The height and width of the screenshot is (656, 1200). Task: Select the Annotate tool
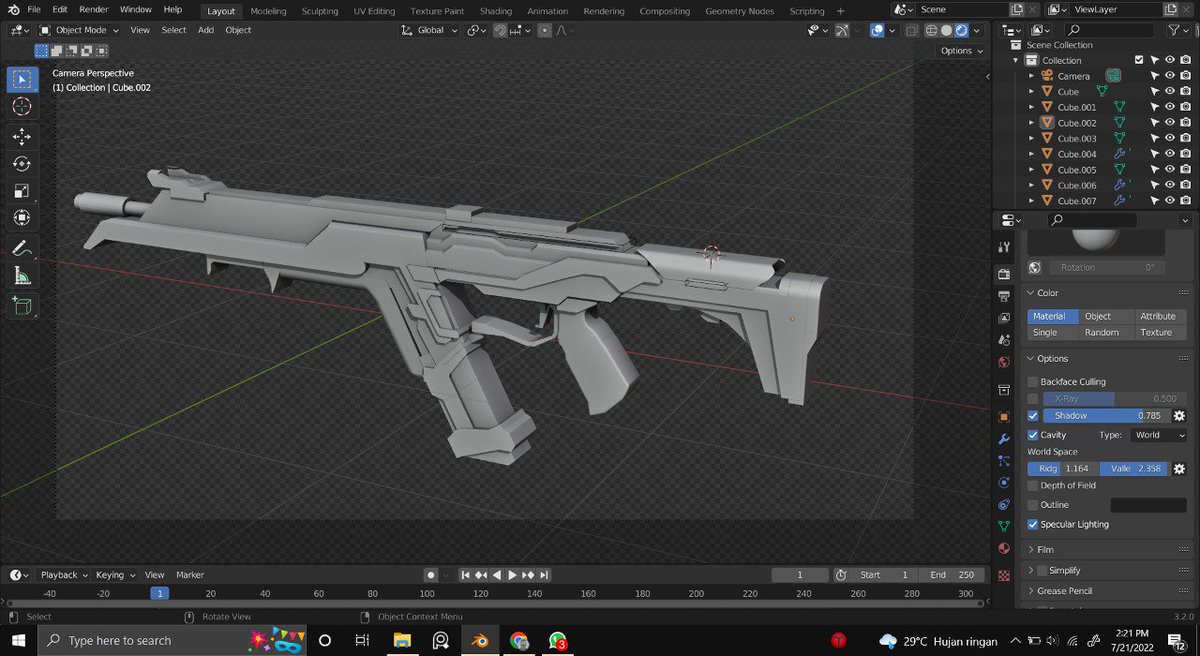22,247
